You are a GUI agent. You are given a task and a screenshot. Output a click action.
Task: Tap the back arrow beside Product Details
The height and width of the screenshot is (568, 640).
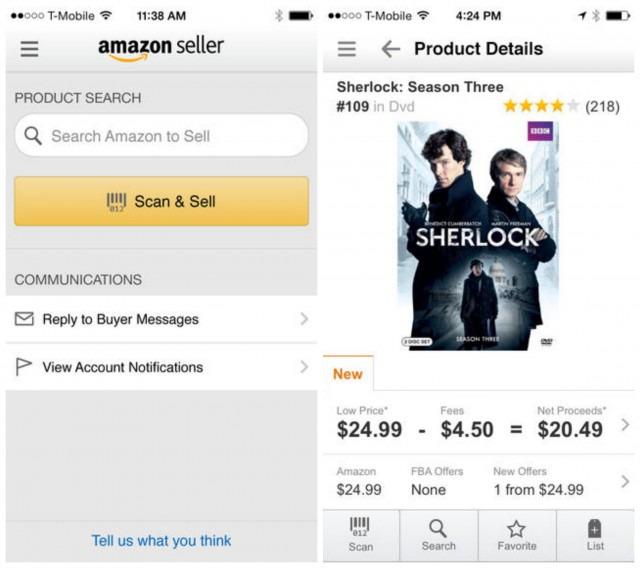point(390,49)
